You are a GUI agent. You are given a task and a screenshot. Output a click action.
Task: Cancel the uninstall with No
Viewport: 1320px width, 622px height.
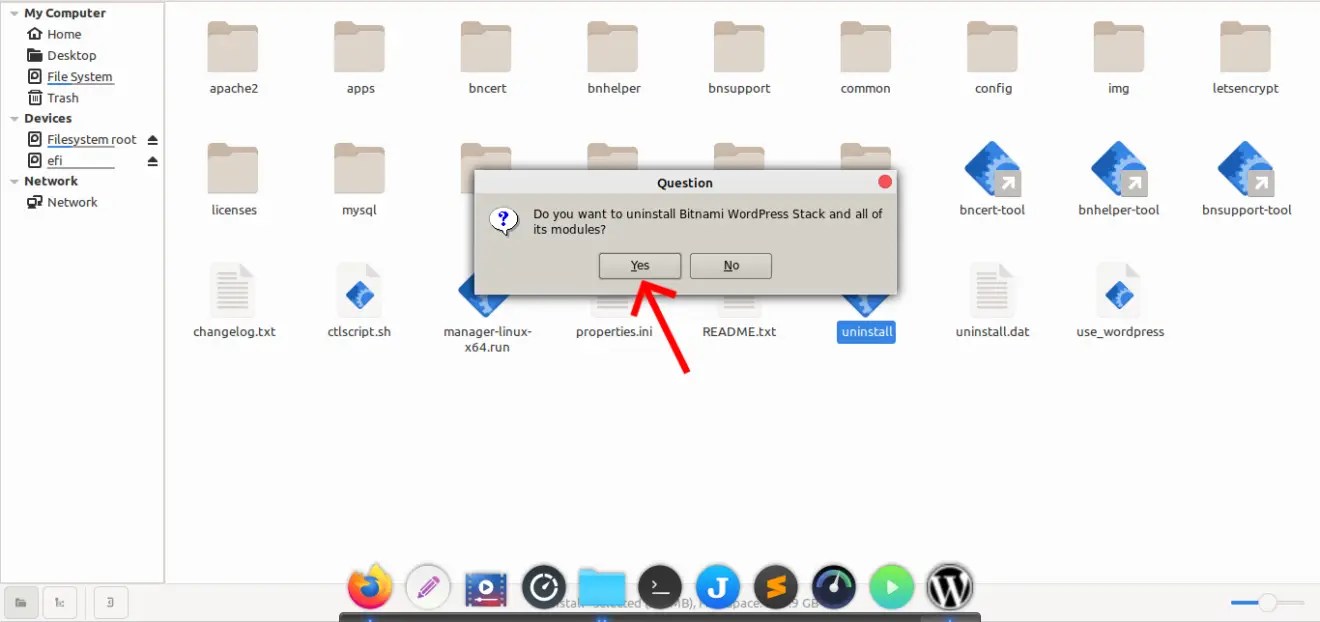click(730, 265)
